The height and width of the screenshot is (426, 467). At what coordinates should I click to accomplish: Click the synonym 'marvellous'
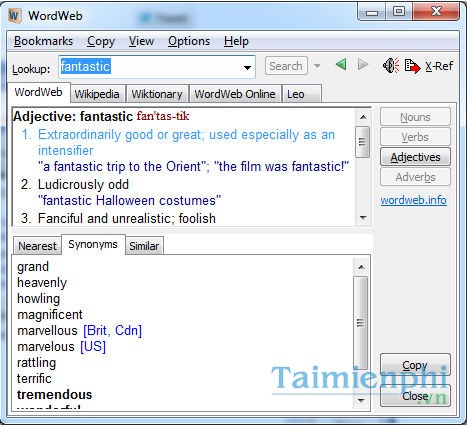tap(47, 330)
